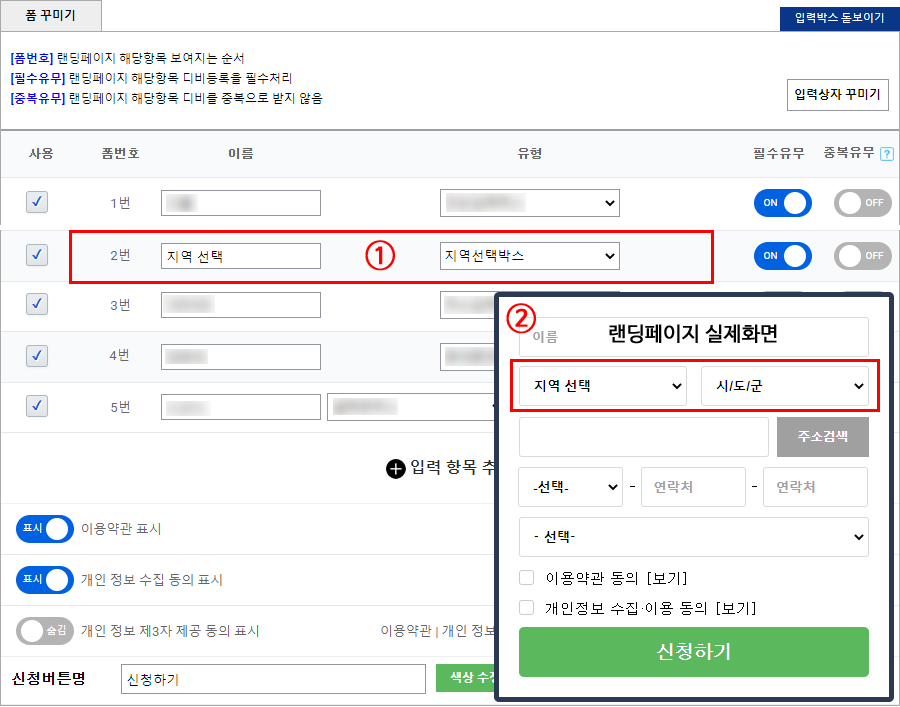Toggle 이용약관 표시 switch off

click(x=45, y=529)
